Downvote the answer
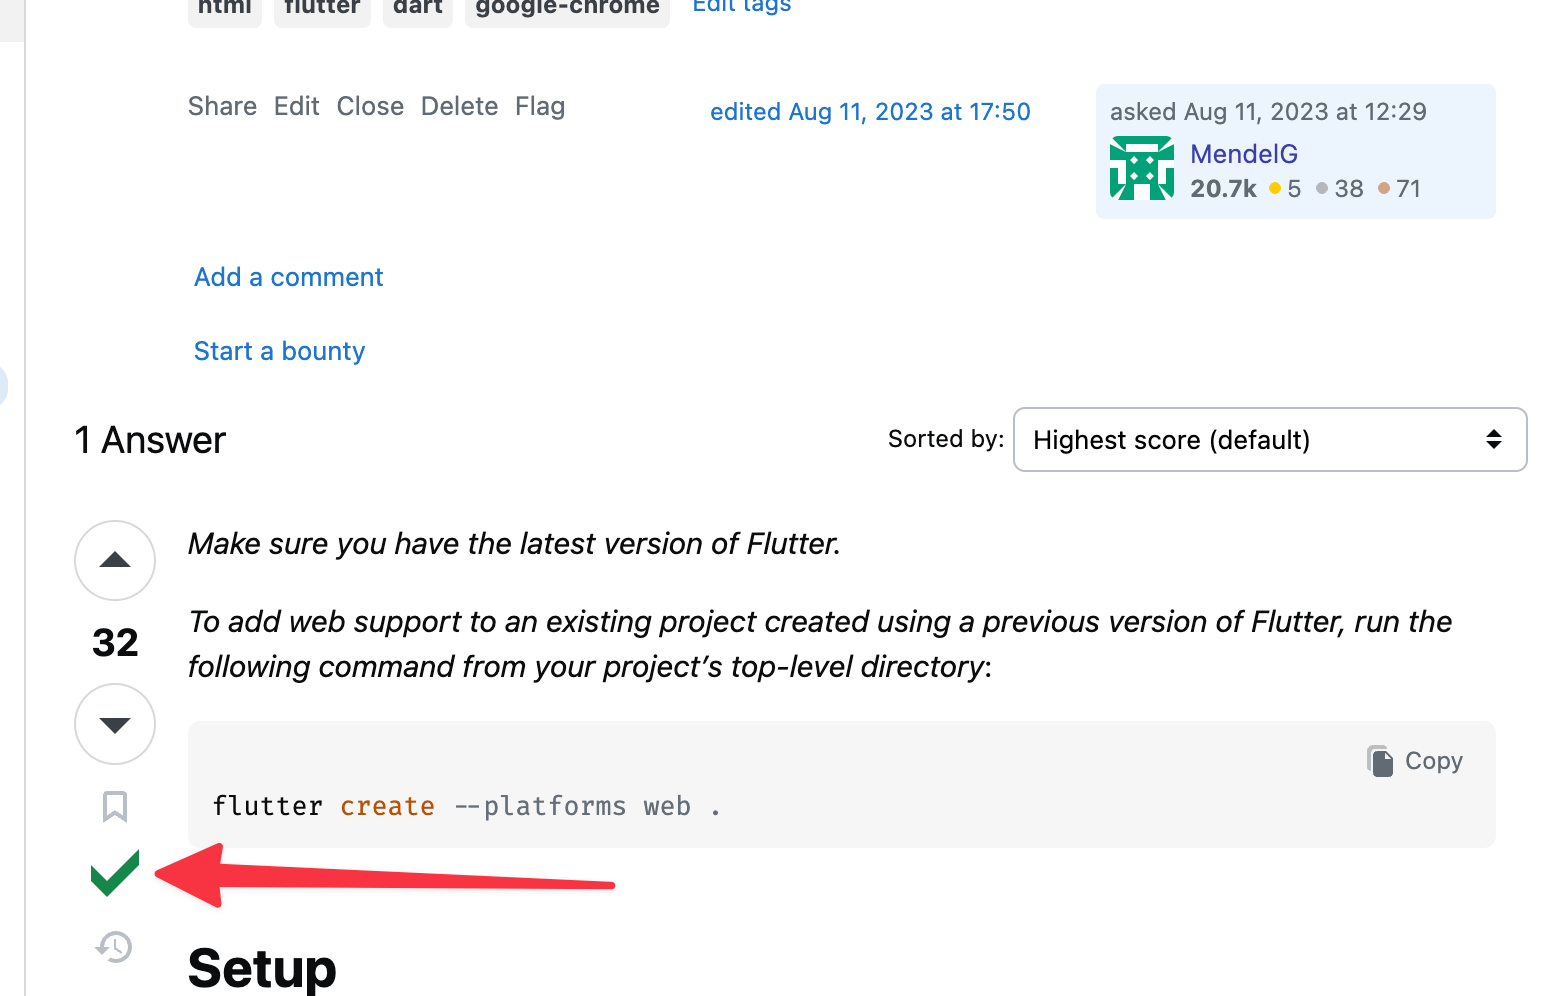The width and height of the screenshot is (1552, 996). [x=115, y=724]
